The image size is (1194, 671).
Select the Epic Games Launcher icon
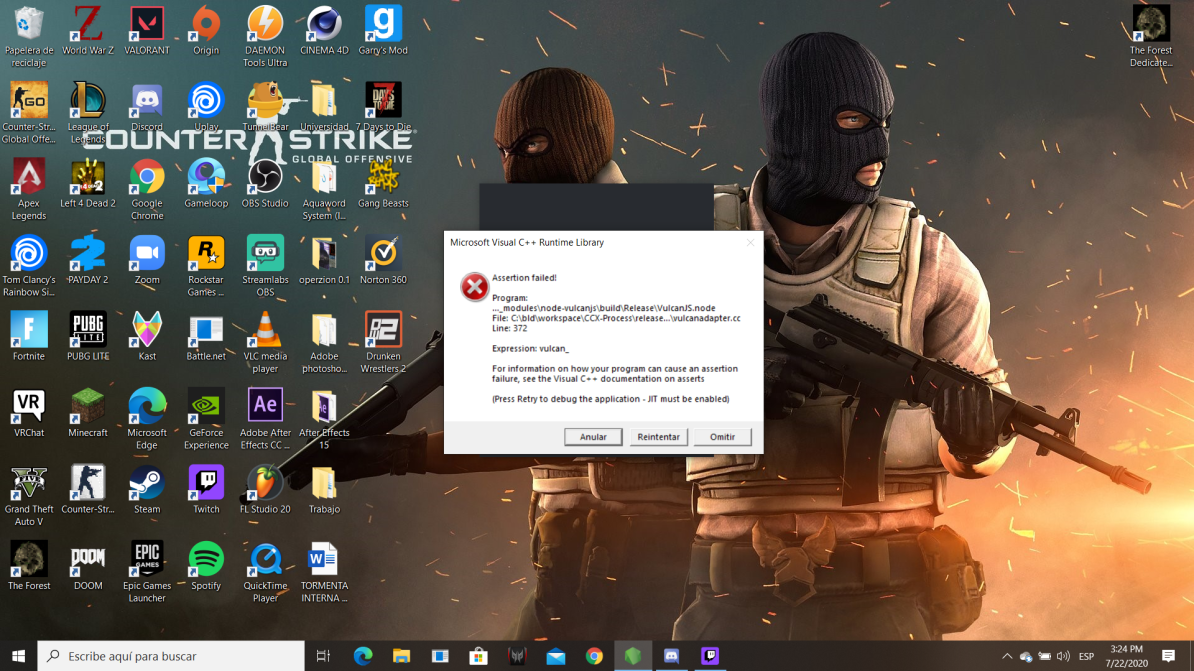click(x=146, y=571)
